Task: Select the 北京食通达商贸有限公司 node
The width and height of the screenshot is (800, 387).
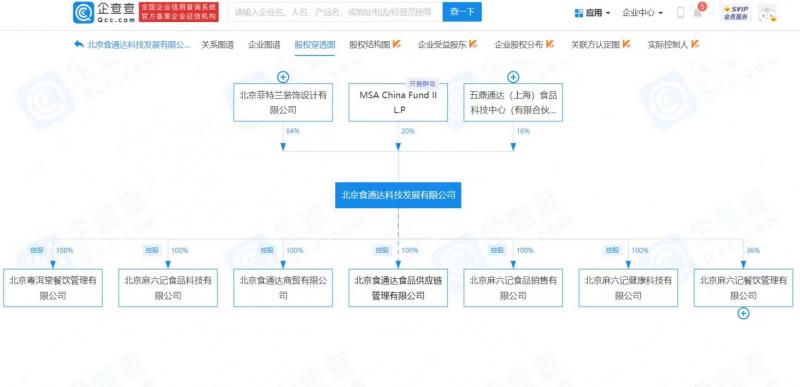Action: tap(283, 288)
